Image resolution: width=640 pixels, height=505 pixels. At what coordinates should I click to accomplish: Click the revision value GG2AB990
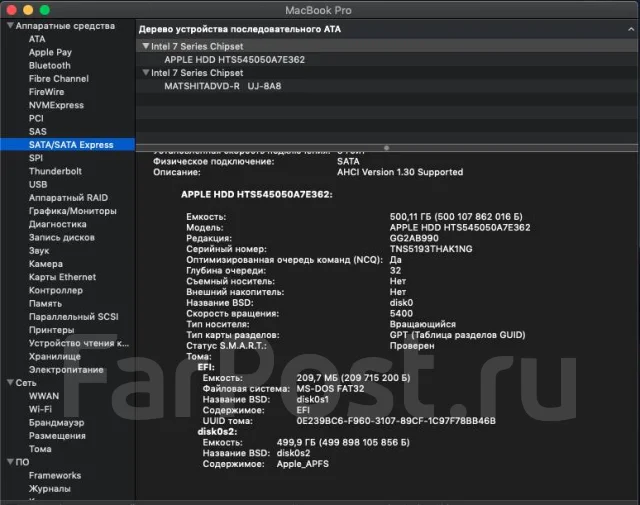click(x=414, y=238)
